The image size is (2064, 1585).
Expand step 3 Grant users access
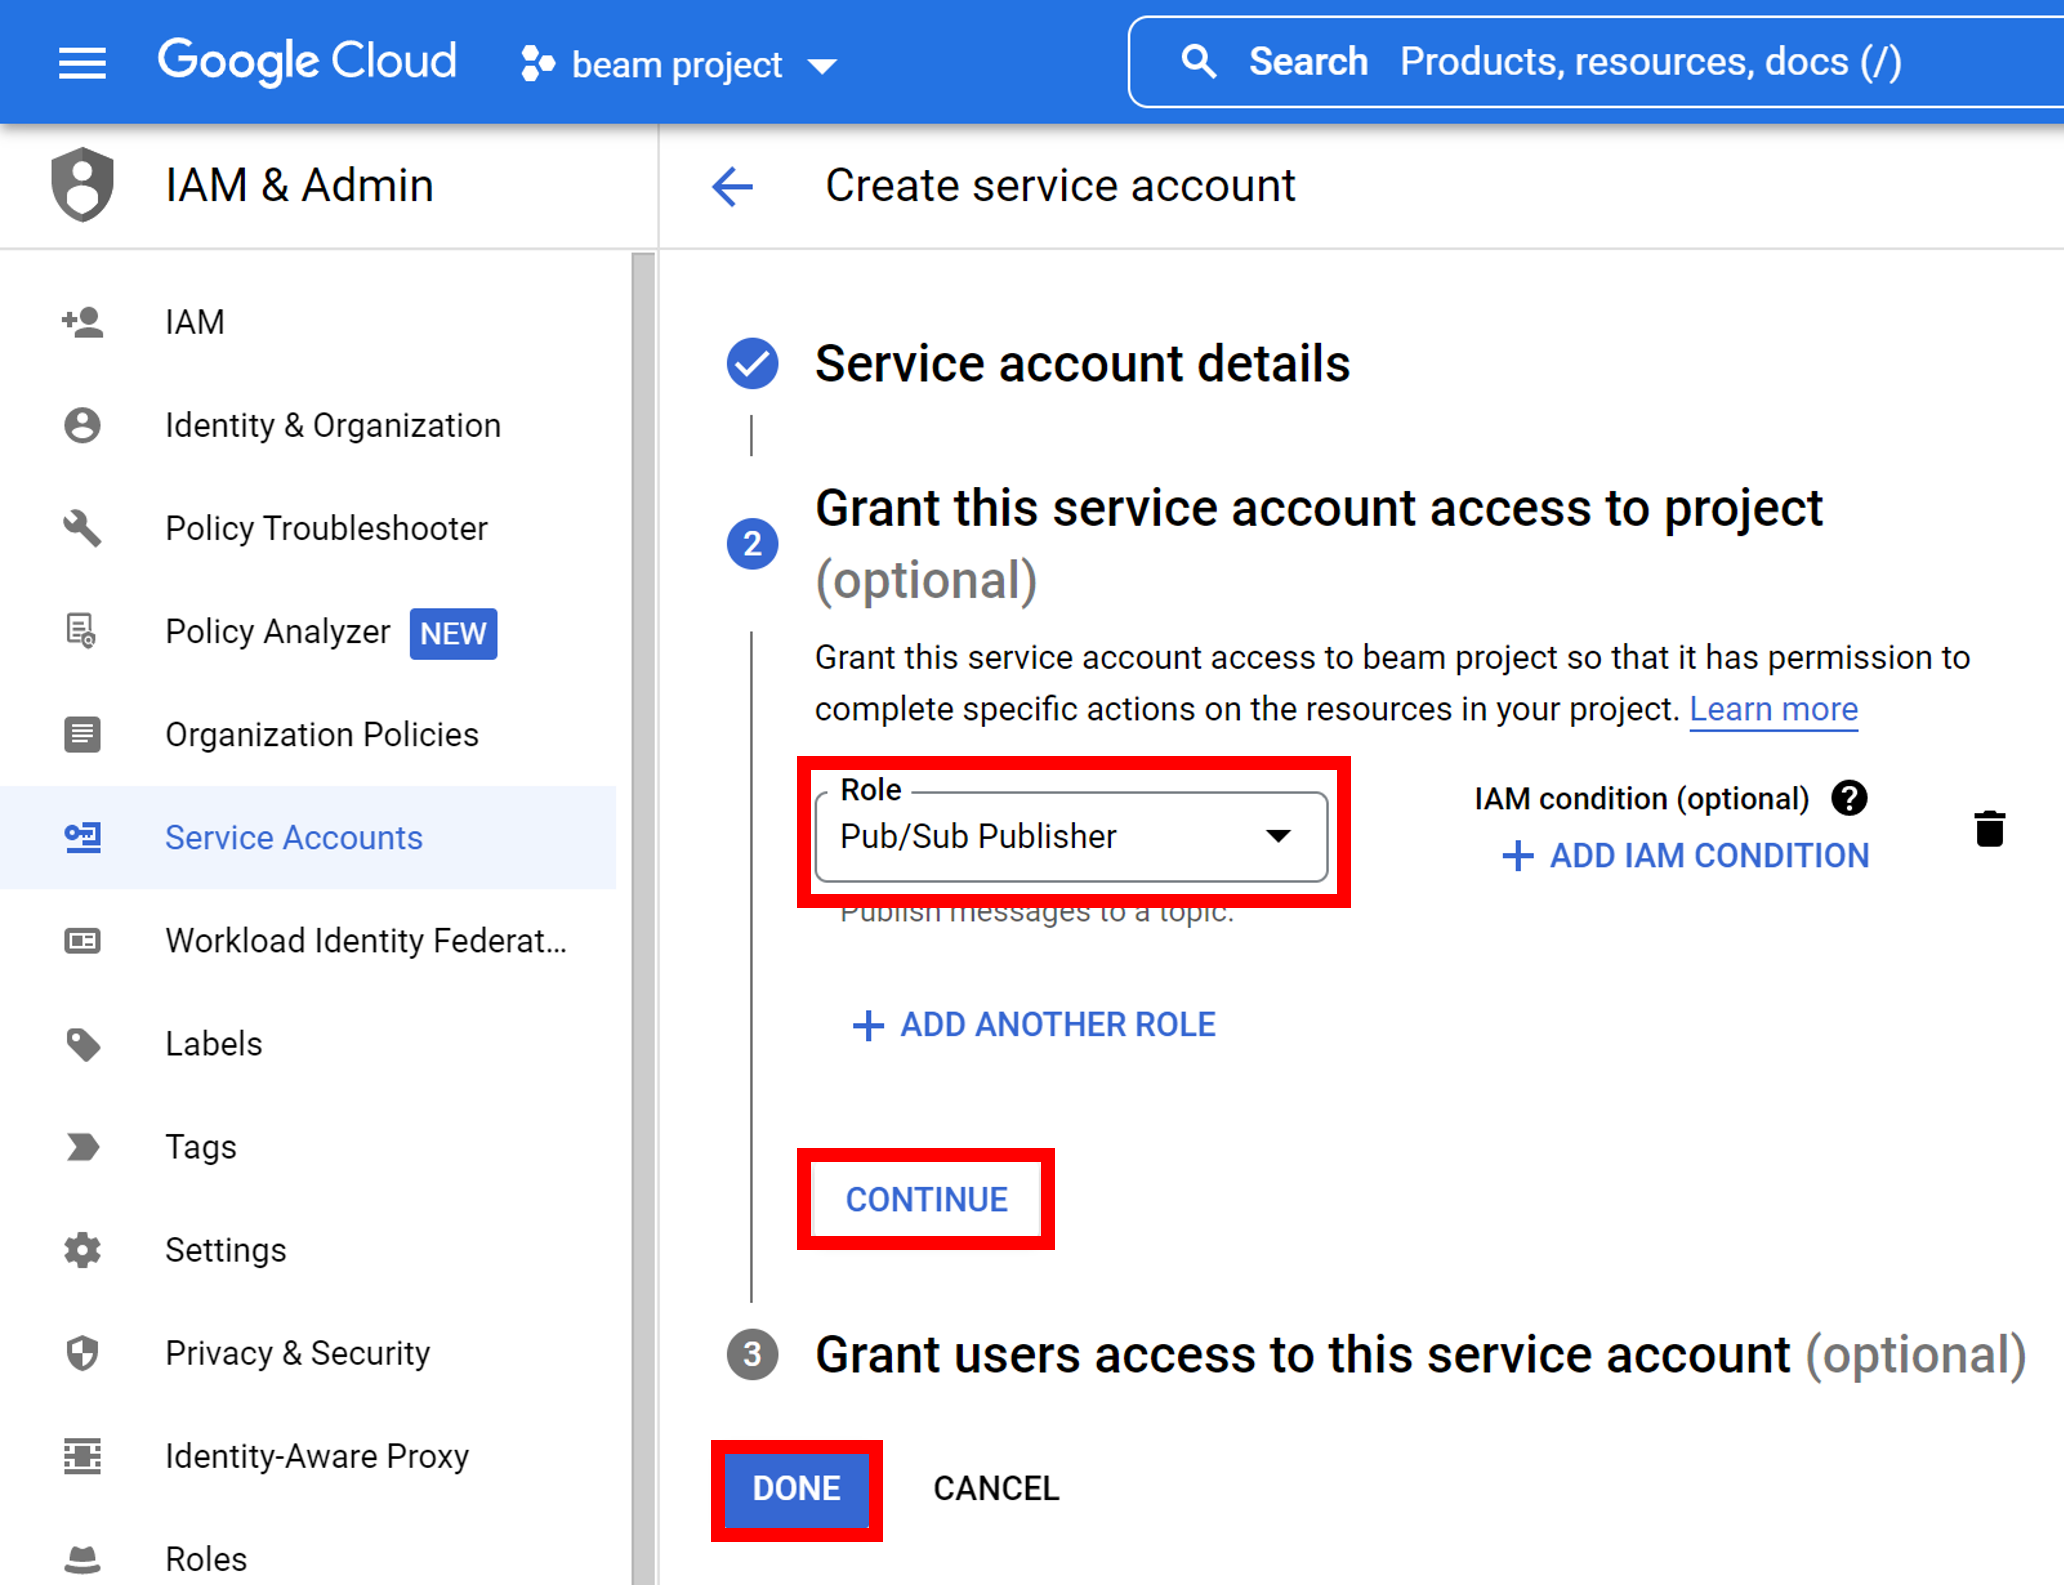pyautogui.click(x=1302, y=1355)
